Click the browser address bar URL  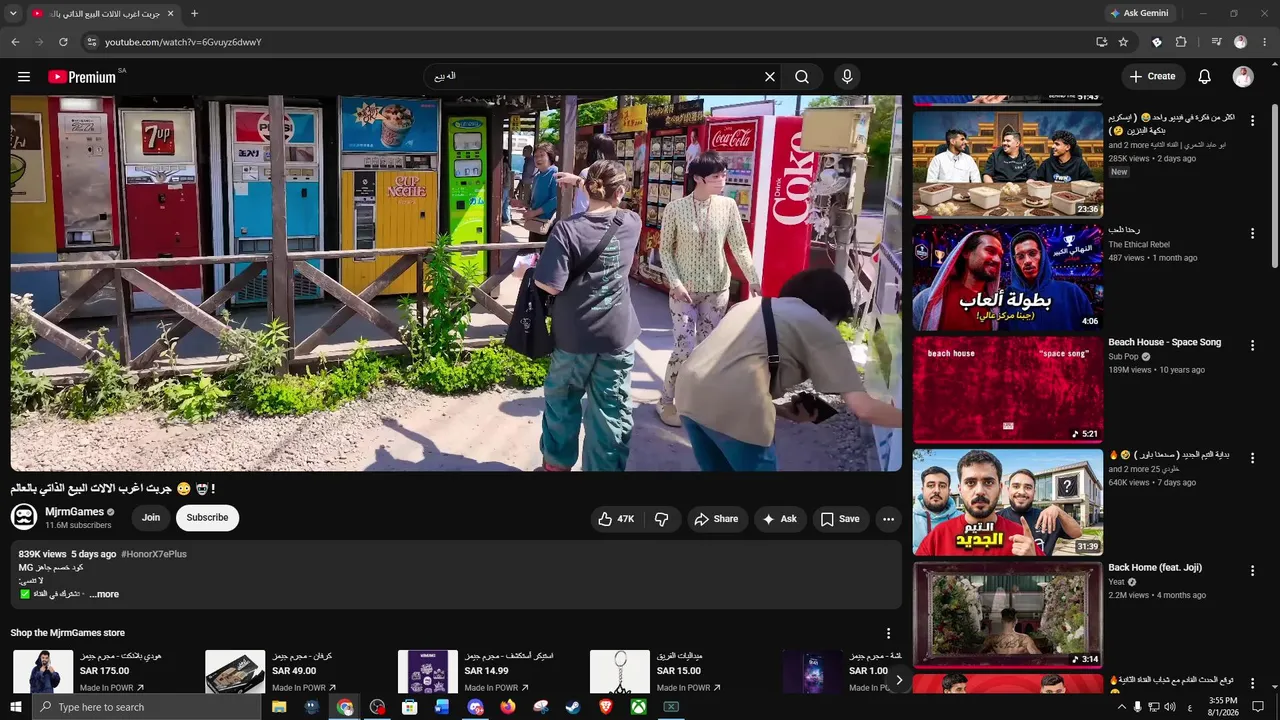pyautogui.click(x=183, y=42)
